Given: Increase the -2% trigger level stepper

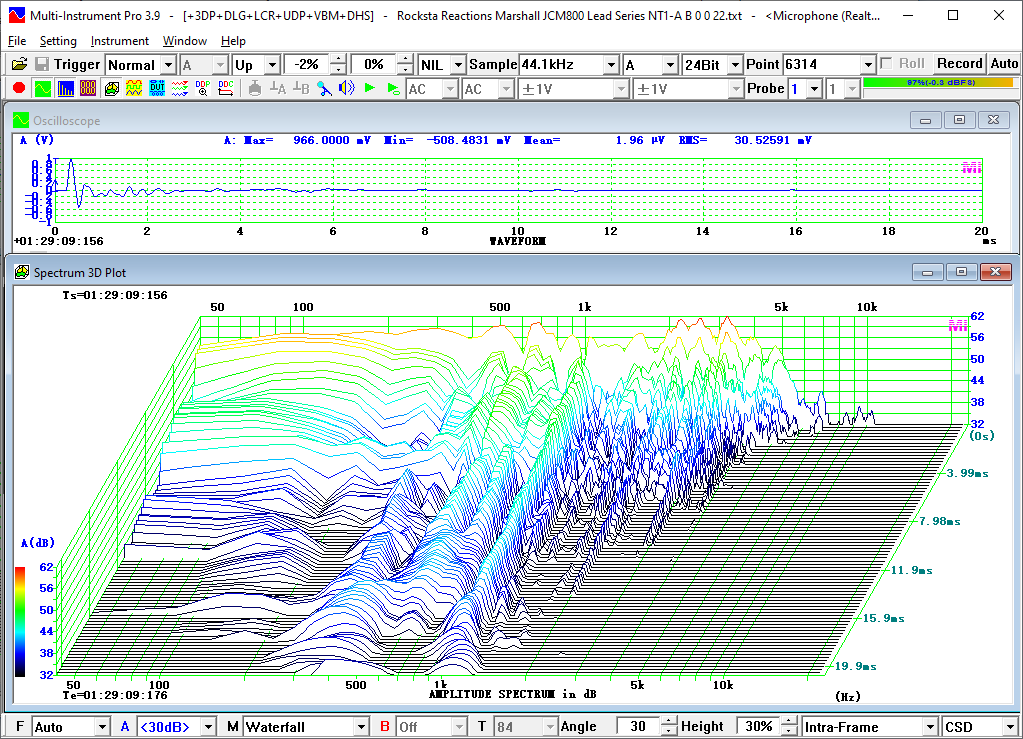Looking at the screenshot, I should [x=338, y=60].
